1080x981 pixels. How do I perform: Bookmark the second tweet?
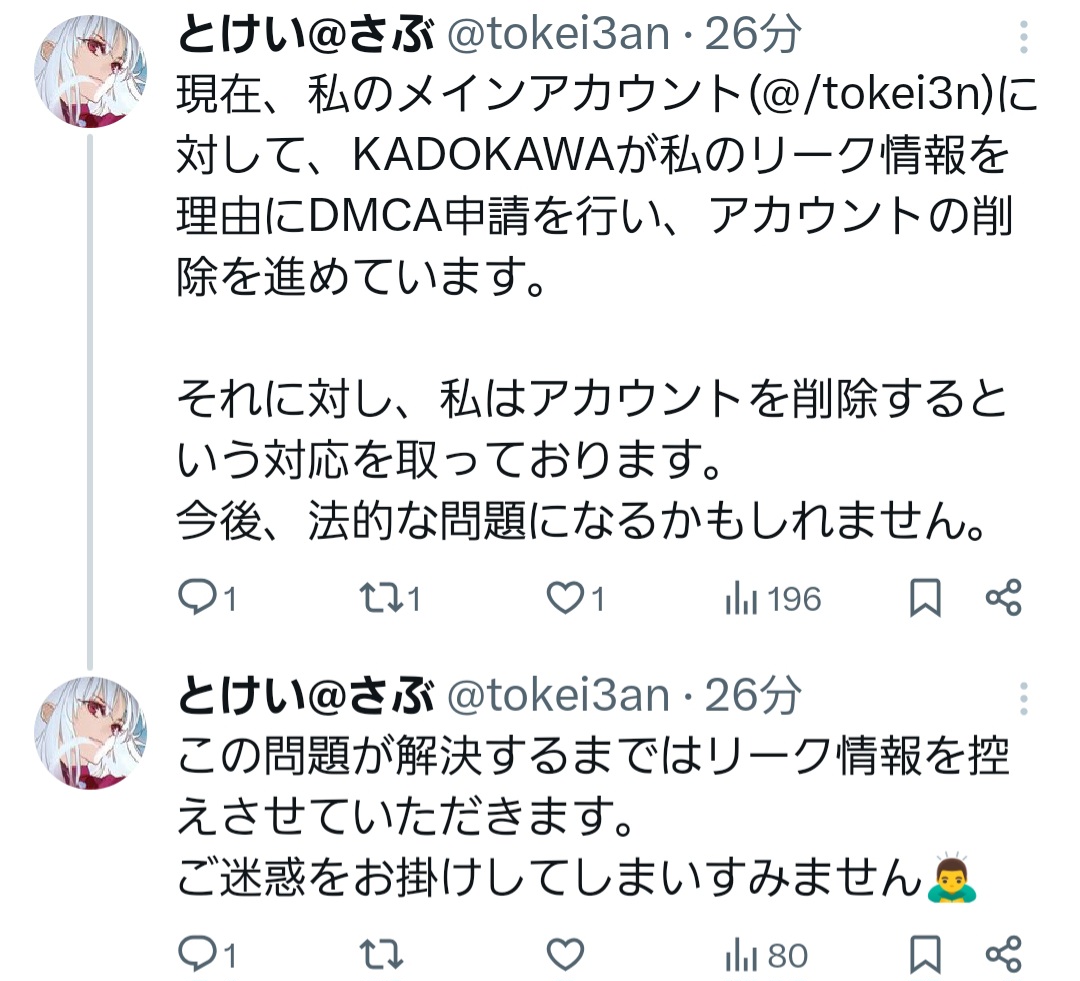pyautogui.click(x=925, y=956)
